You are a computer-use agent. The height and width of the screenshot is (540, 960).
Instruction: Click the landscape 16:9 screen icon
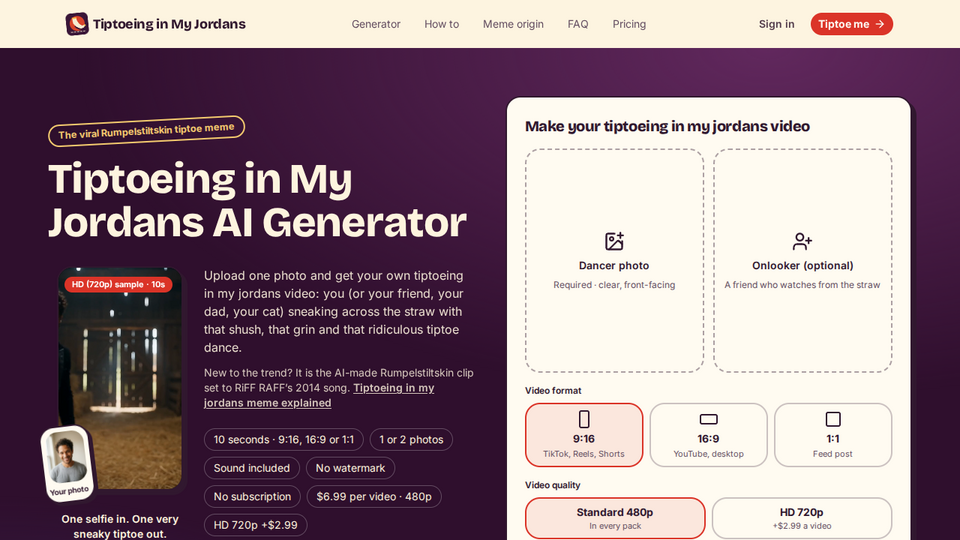(708, 419)
